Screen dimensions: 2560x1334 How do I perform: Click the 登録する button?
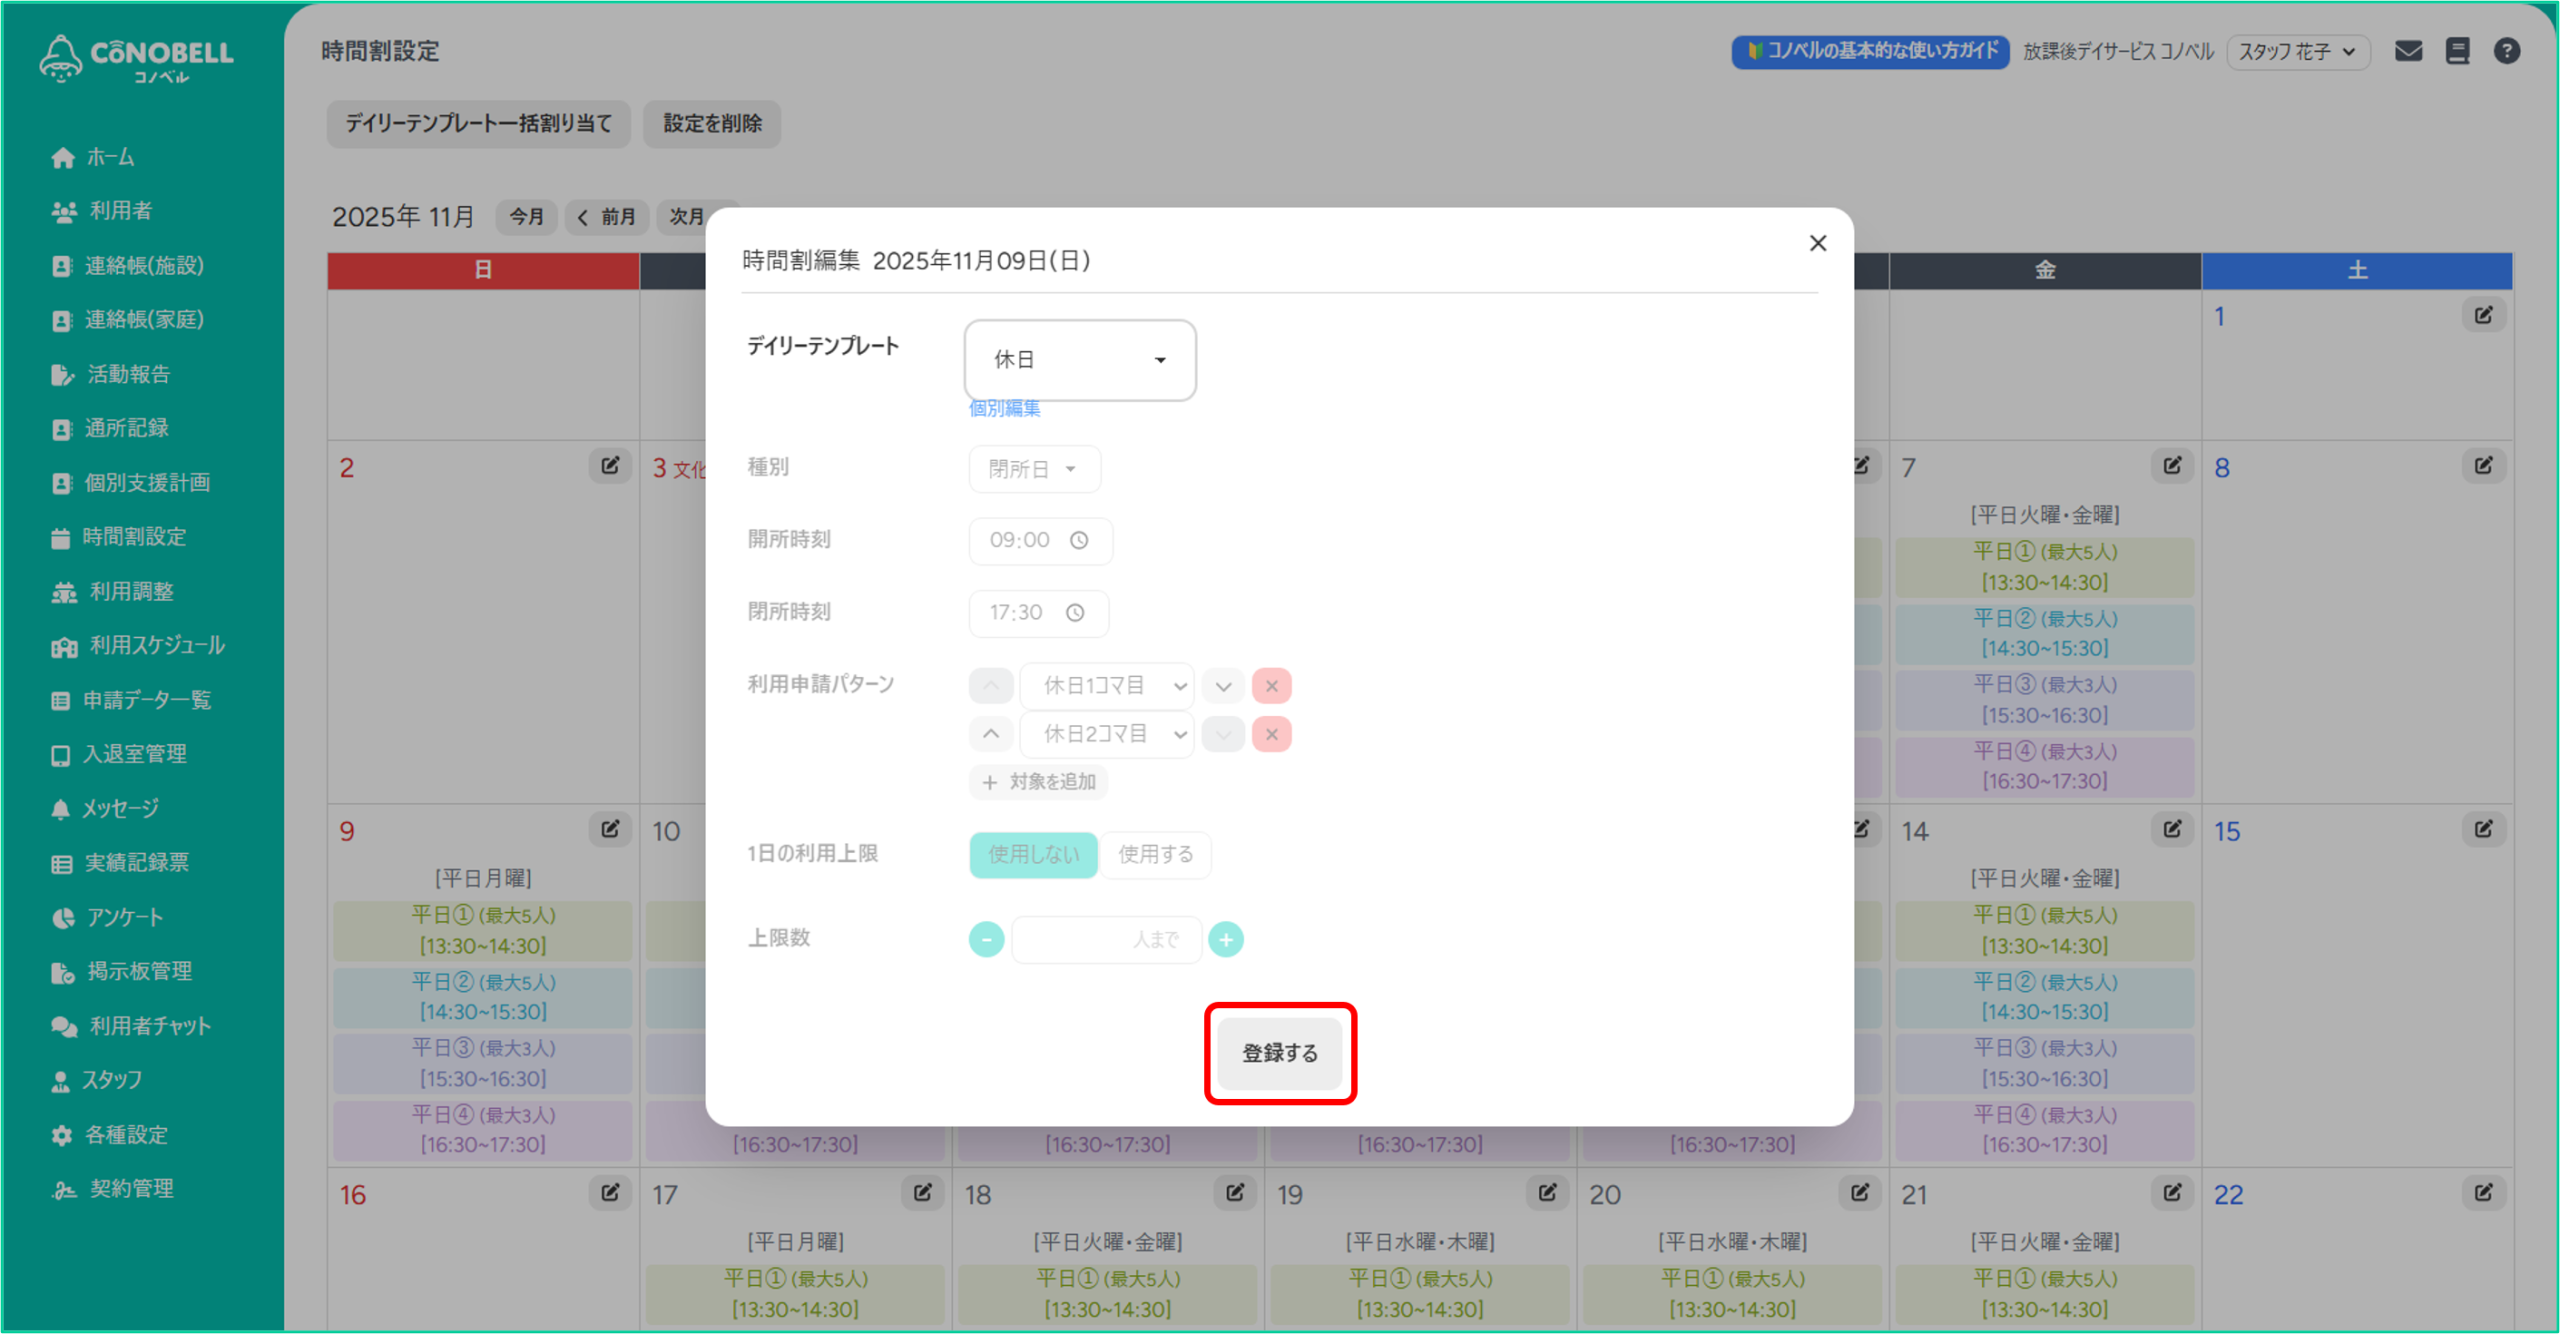[1279, 1053]
